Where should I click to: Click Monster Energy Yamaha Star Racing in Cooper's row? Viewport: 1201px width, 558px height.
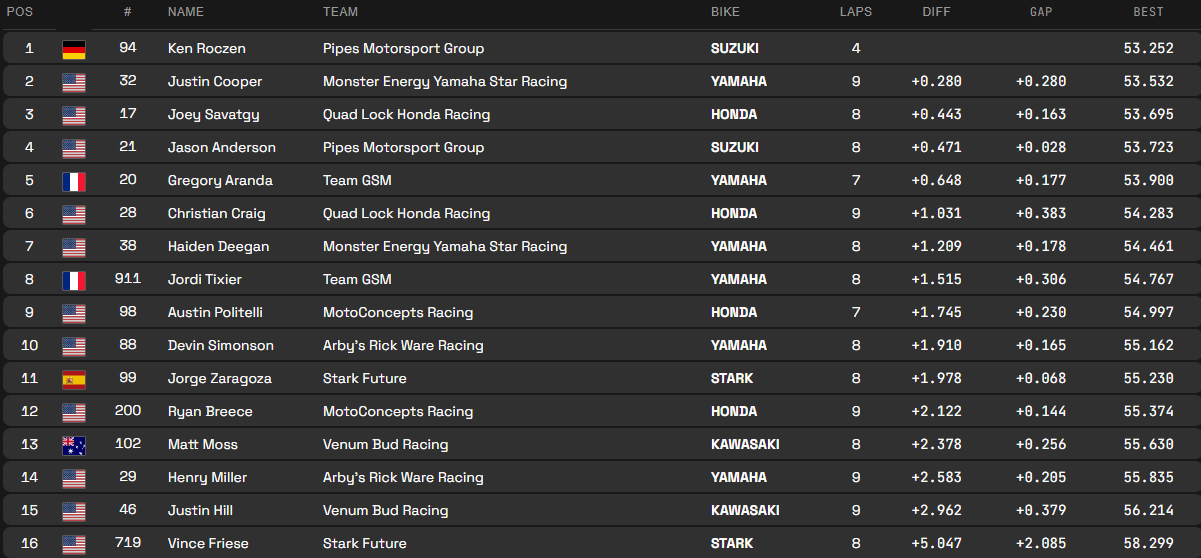point(444,81)
